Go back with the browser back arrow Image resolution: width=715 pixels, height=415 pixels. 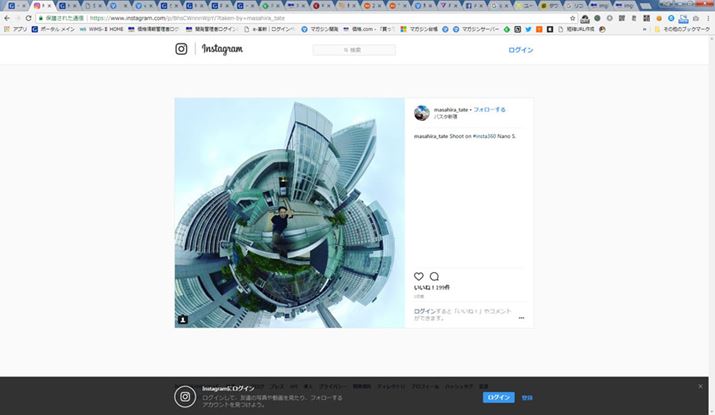tap(6, 18)
